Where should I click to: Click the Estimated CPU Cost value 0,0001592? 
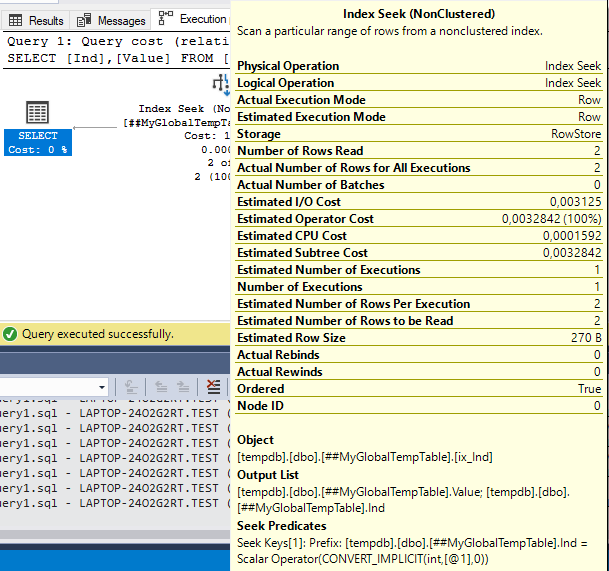point(572,236)
